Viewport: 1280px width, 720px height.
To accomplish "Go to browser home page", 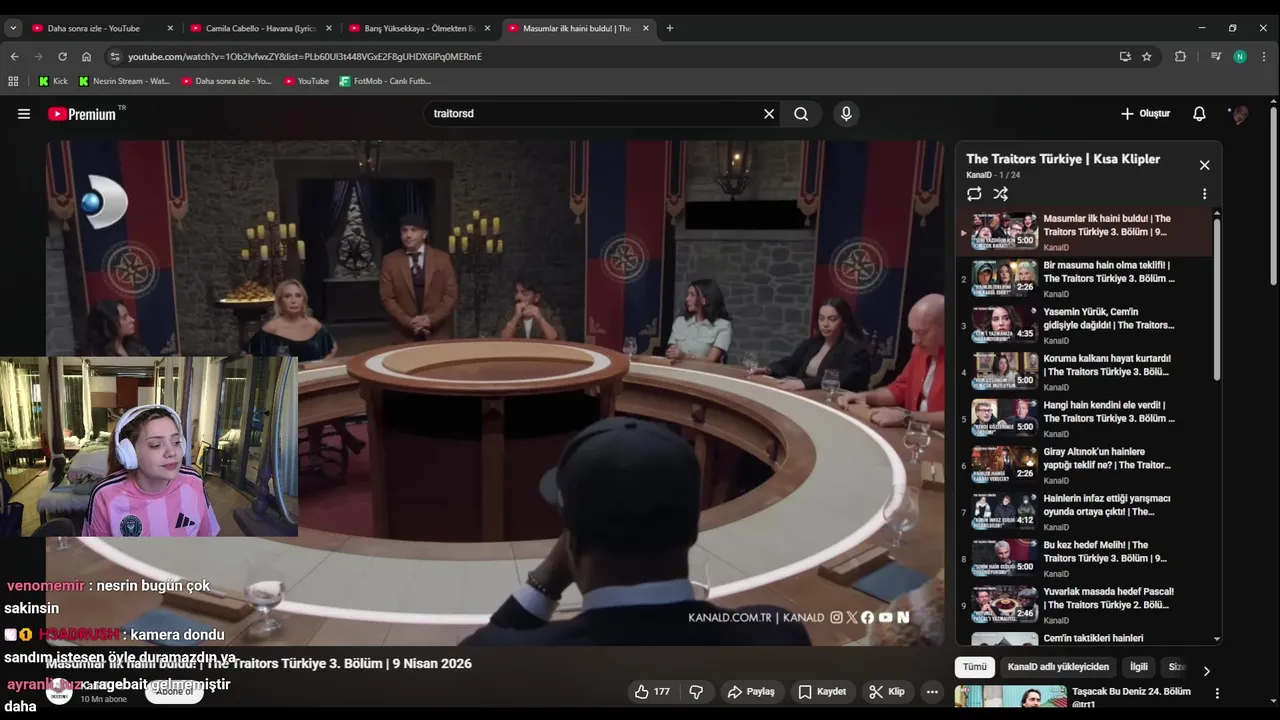I will (86, 57).
